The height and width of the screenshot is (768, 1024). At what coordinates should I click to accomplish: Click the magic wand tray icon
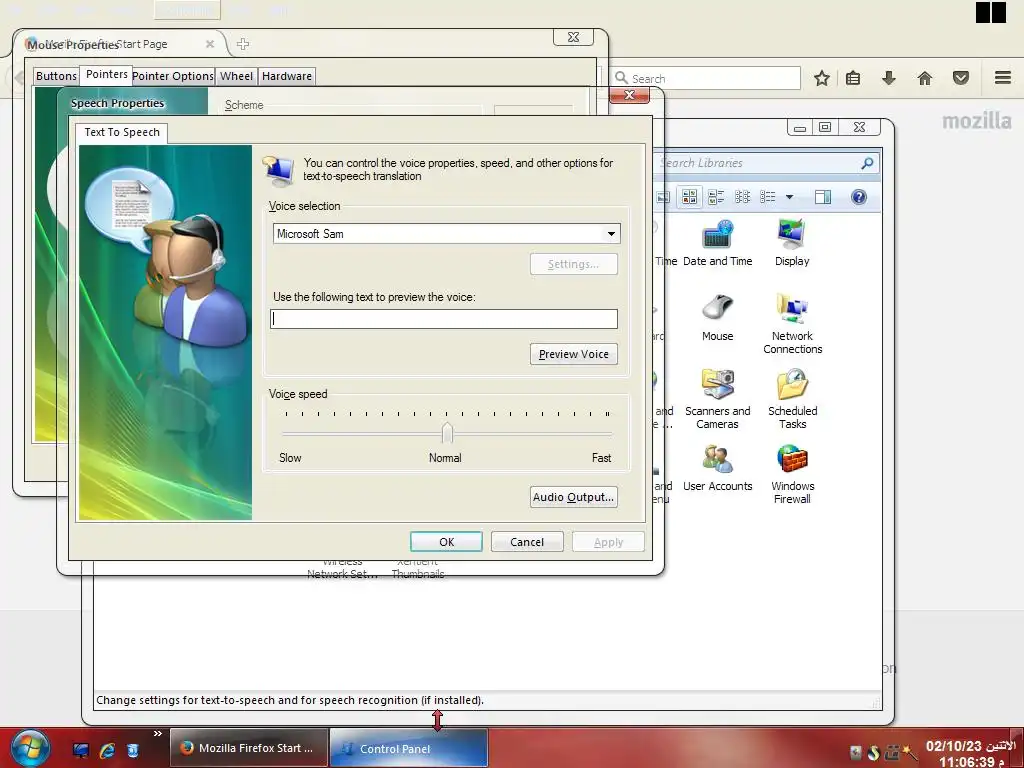pos(910,752)
